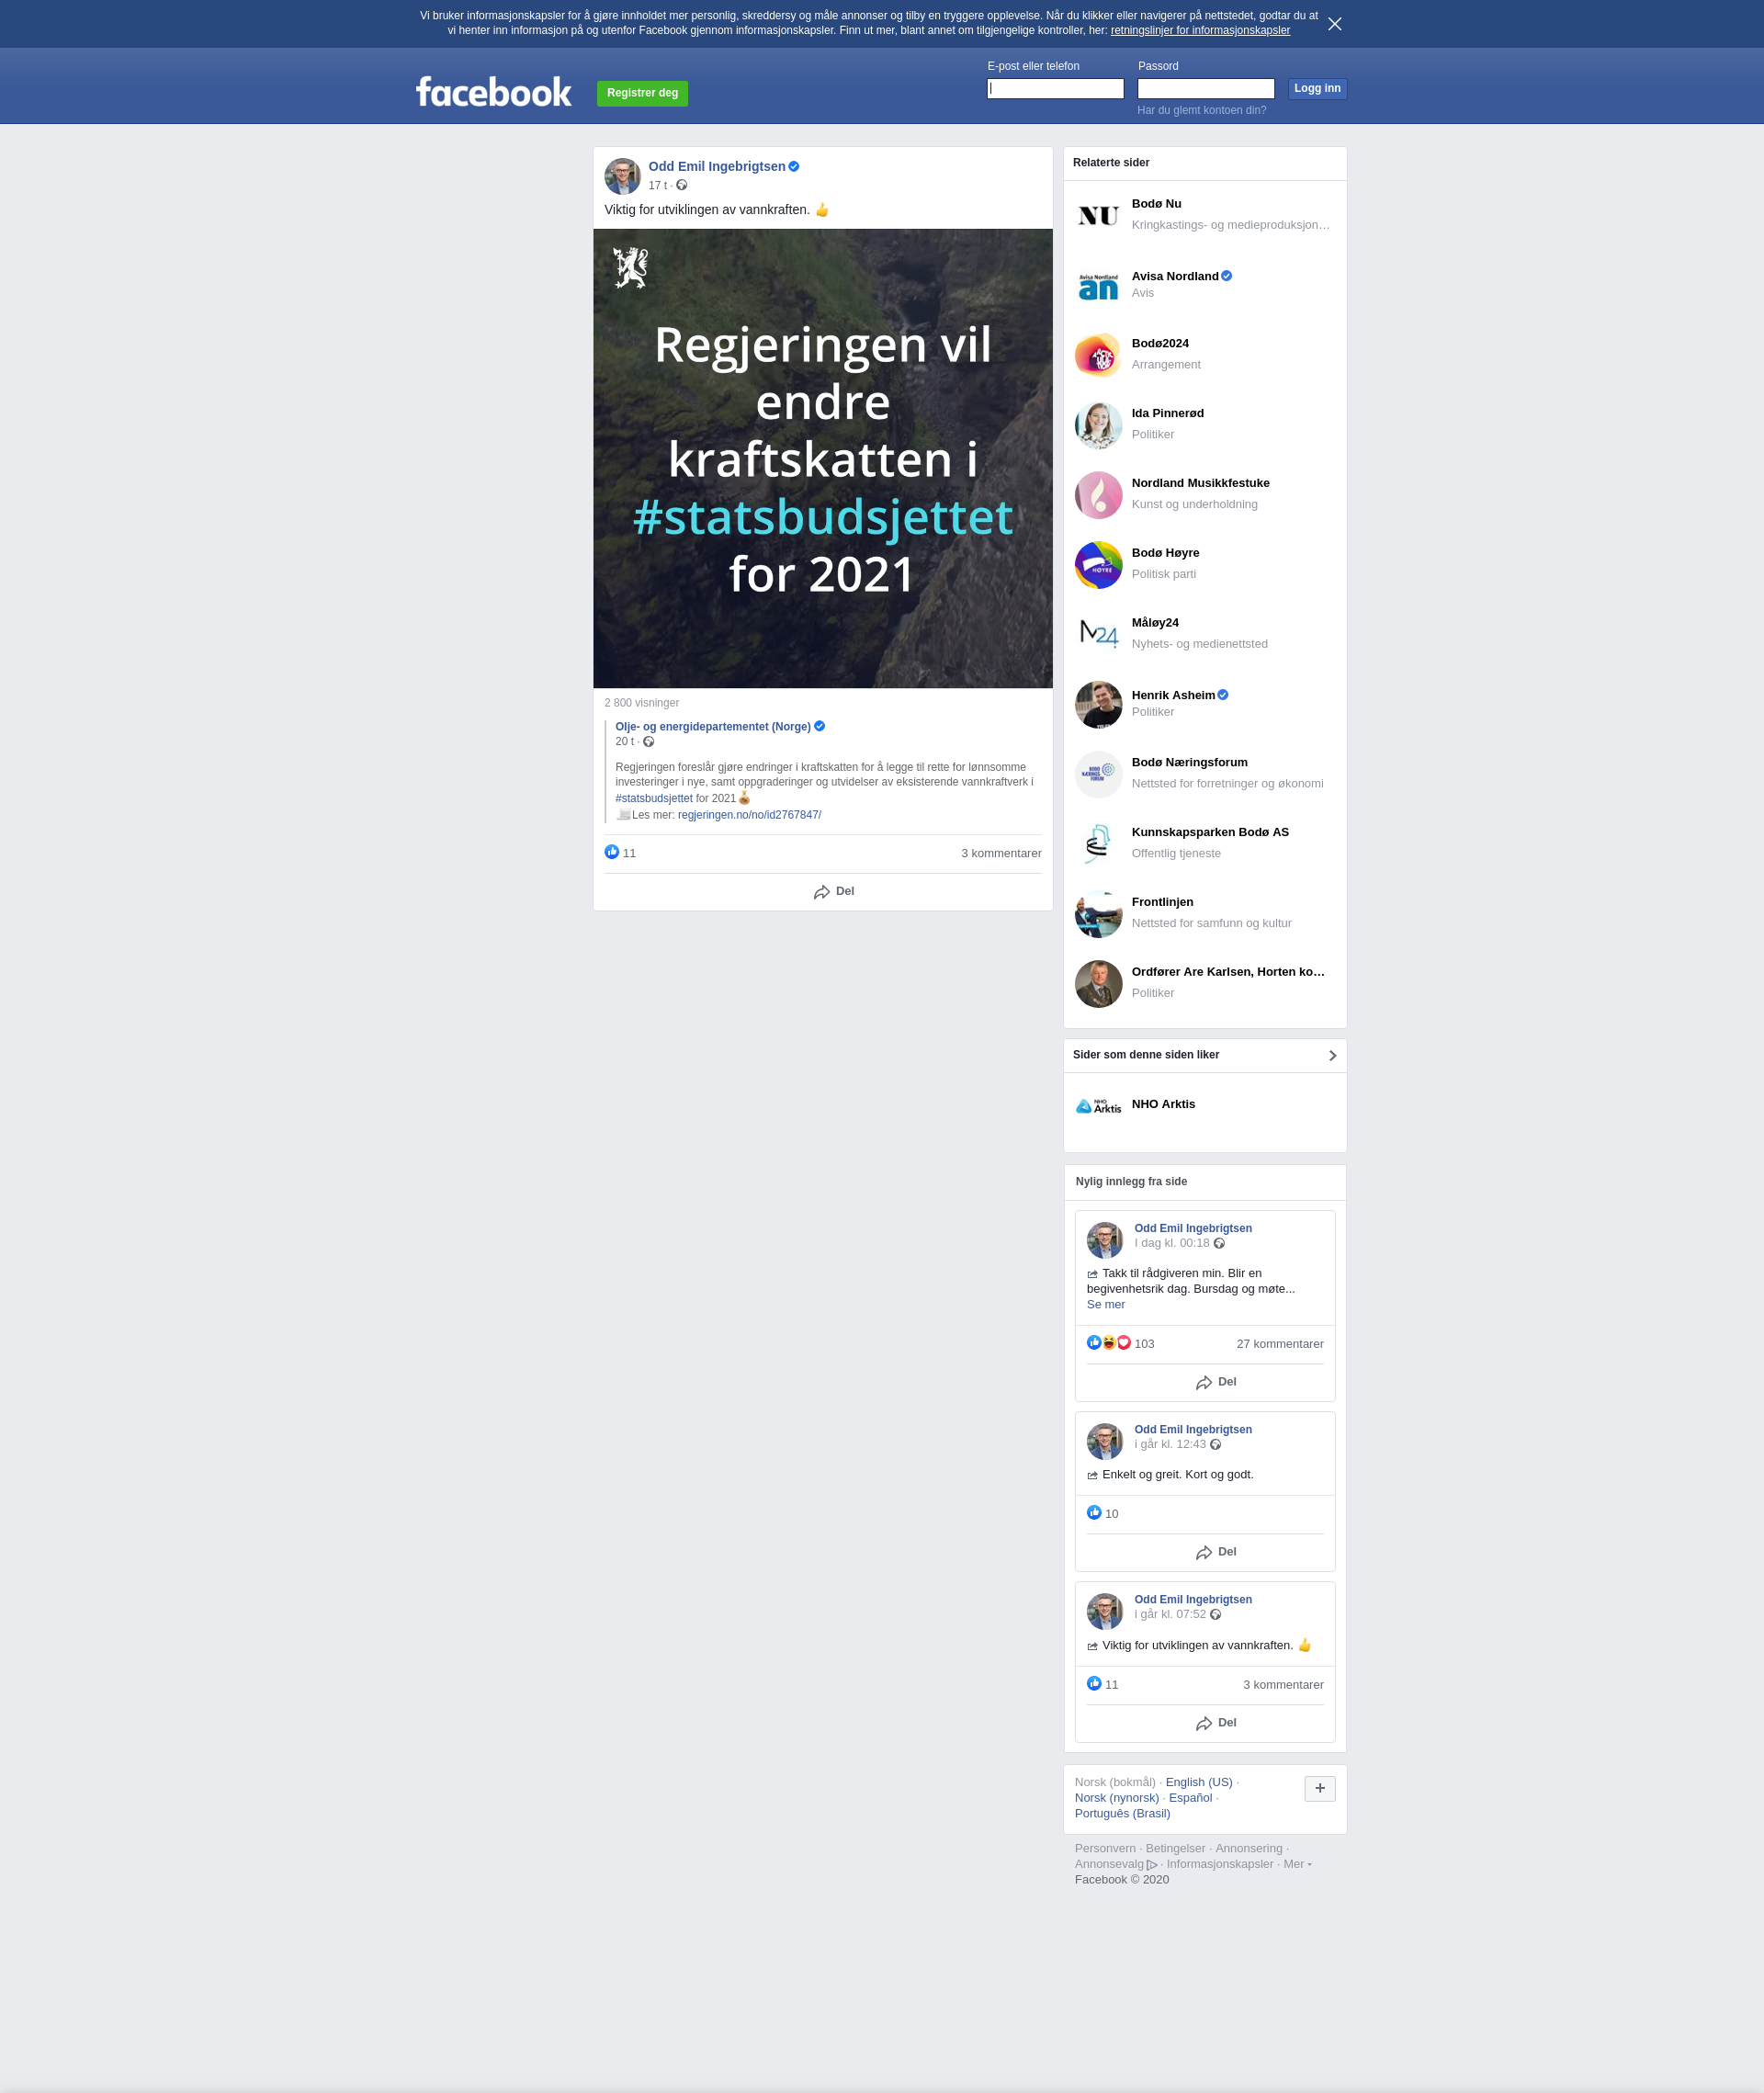Click Del share arrow on main post
Image resolution: width=1764 pixels, height=2093 pixels.
(x=822, y=892)
